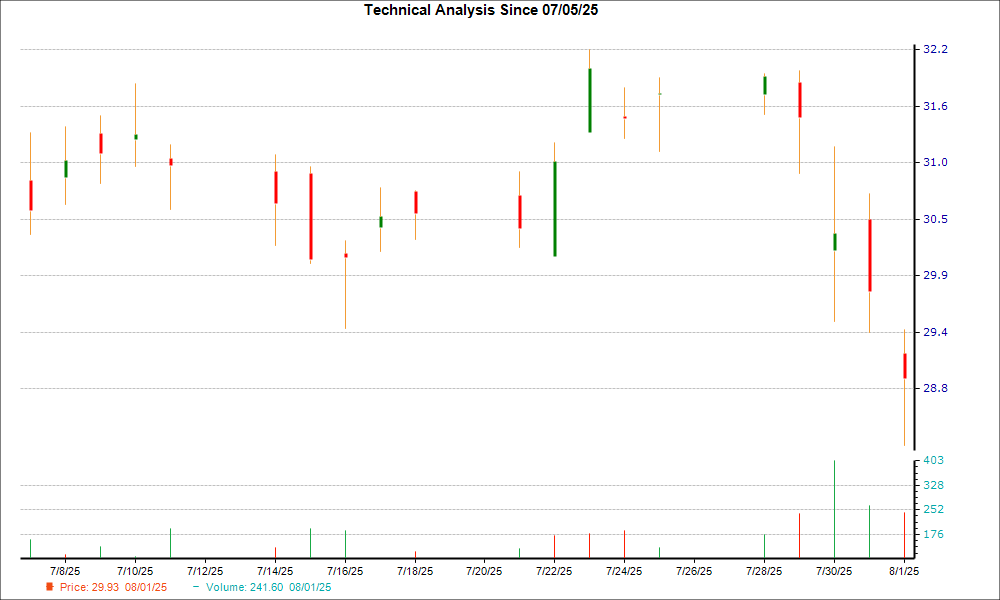Click the green candle body on 7/30/25
1000x600 pixels.
tap(834, 242)
